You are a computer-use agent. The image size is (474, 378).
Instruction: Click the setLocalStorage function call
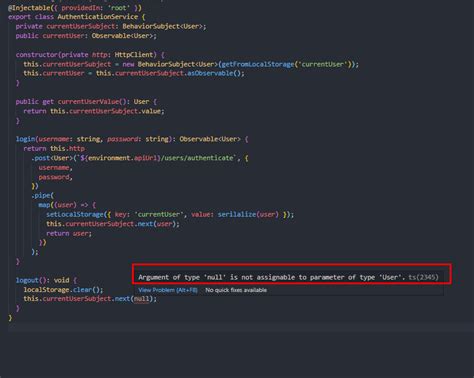coord(75,214)
